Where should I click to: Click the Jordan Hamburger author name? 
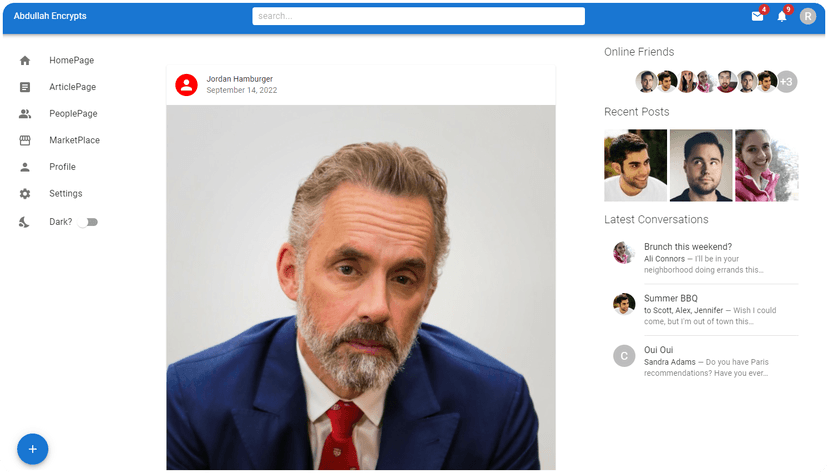pos(239,79)
